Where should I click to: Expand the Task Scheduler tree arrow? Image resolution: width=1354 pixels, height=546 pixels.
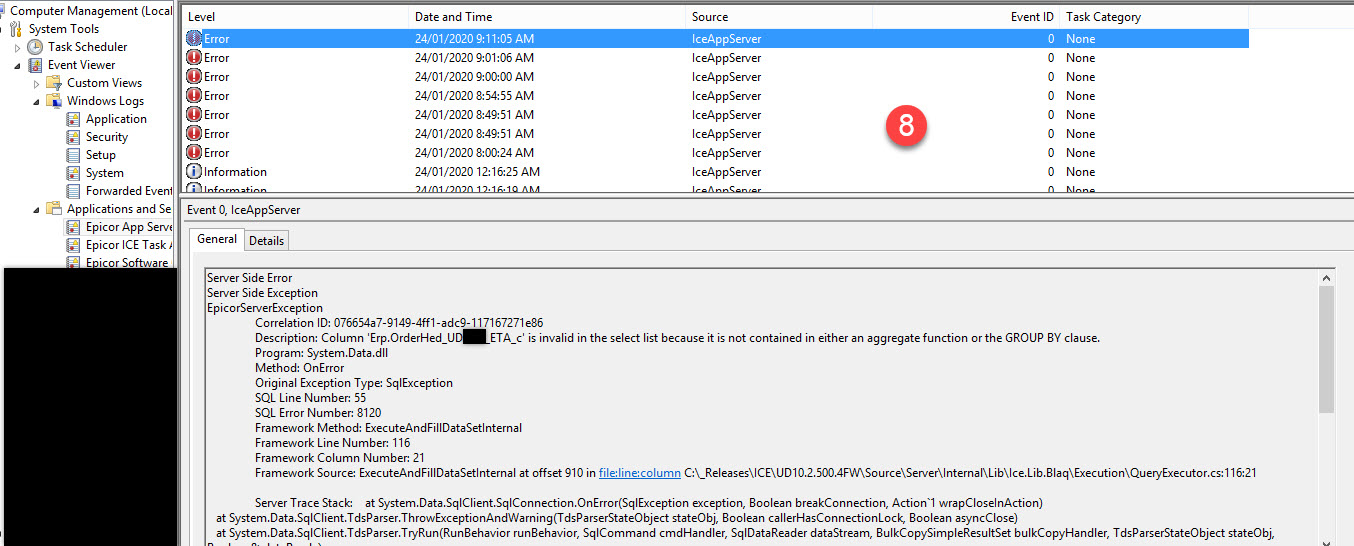coord(18,47)
